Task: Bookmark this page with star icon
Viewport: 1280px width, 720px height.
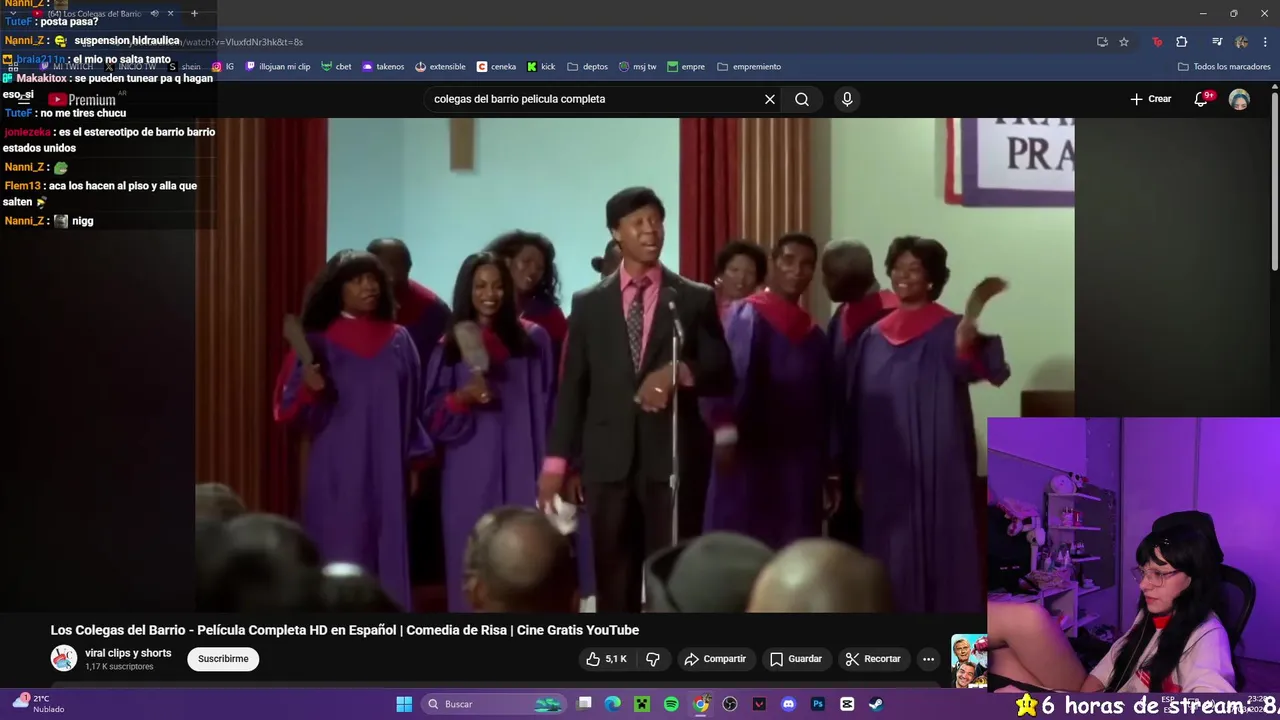Action: [x=1124, y=42]
